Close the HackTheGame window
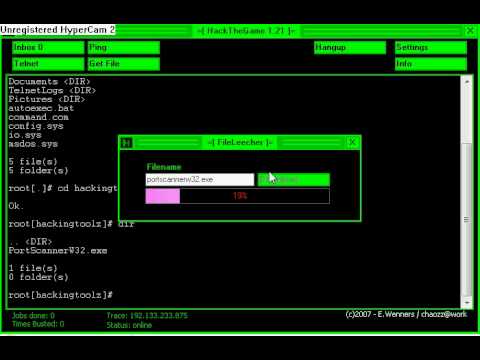Image resolution: width=480 pixels, height=360 pixels. [470, 31]
